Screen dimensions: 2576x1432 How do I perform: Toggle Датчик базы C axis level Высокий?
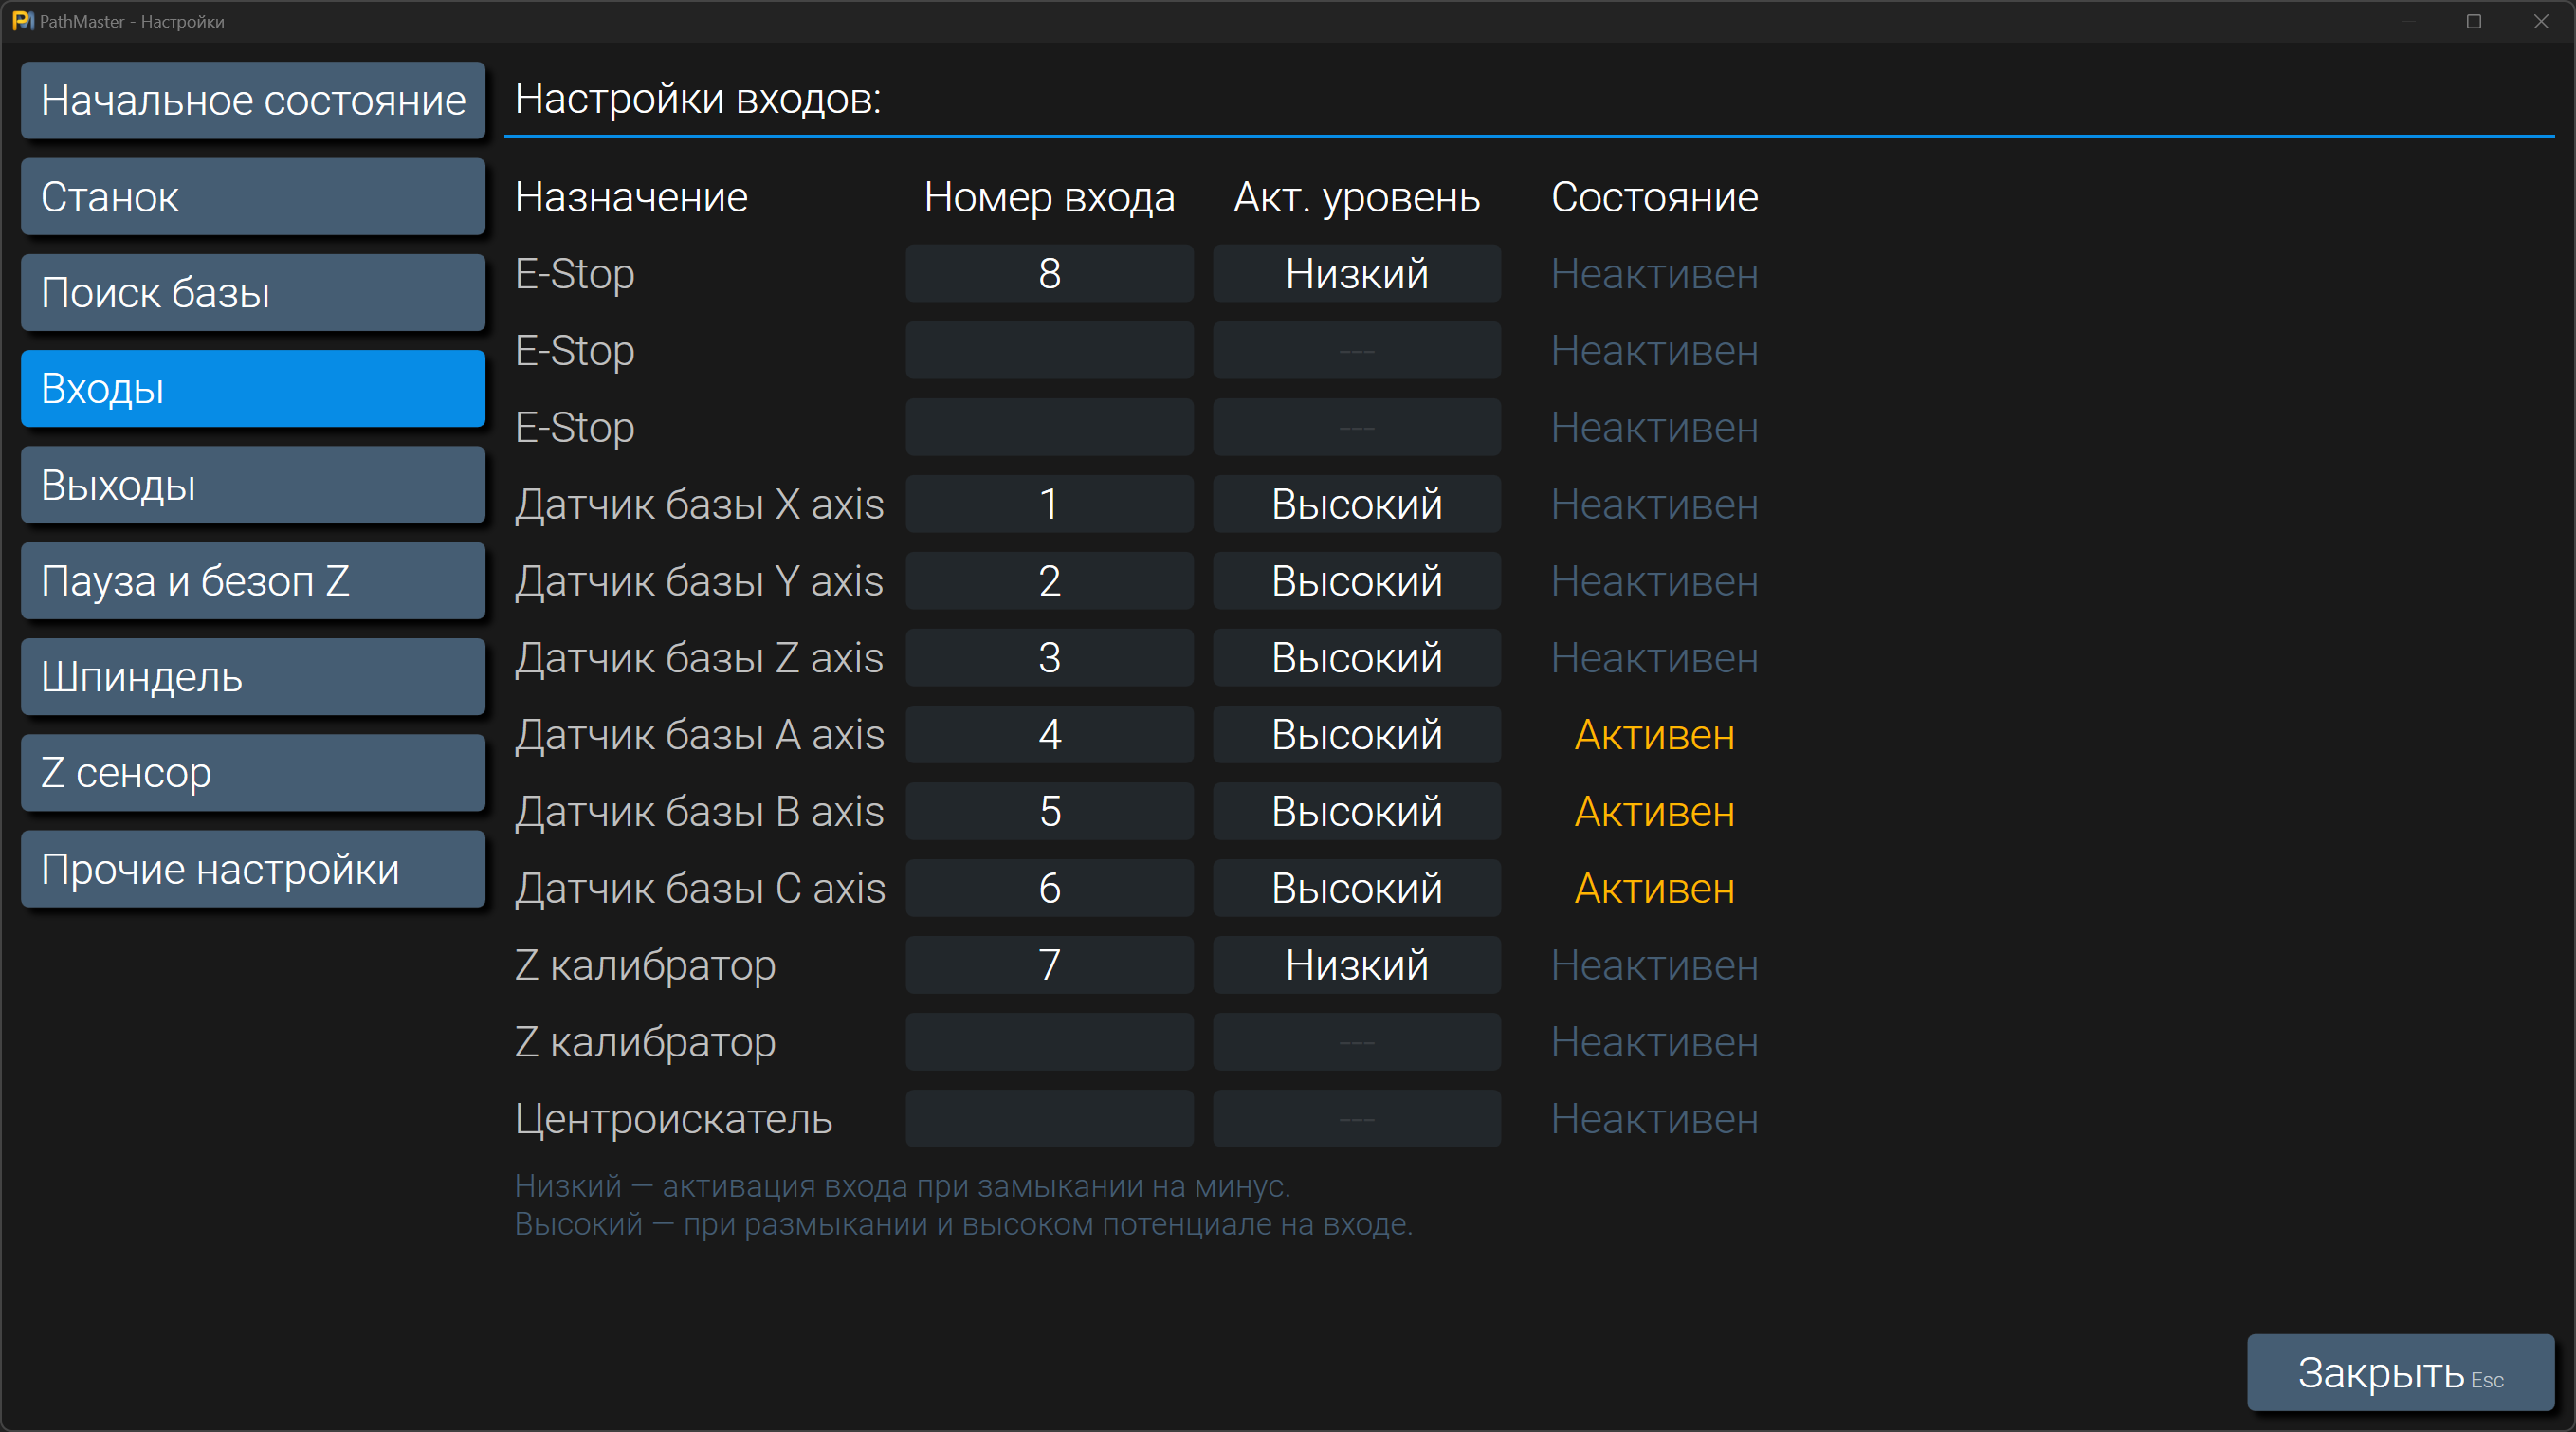[1356, 888]
